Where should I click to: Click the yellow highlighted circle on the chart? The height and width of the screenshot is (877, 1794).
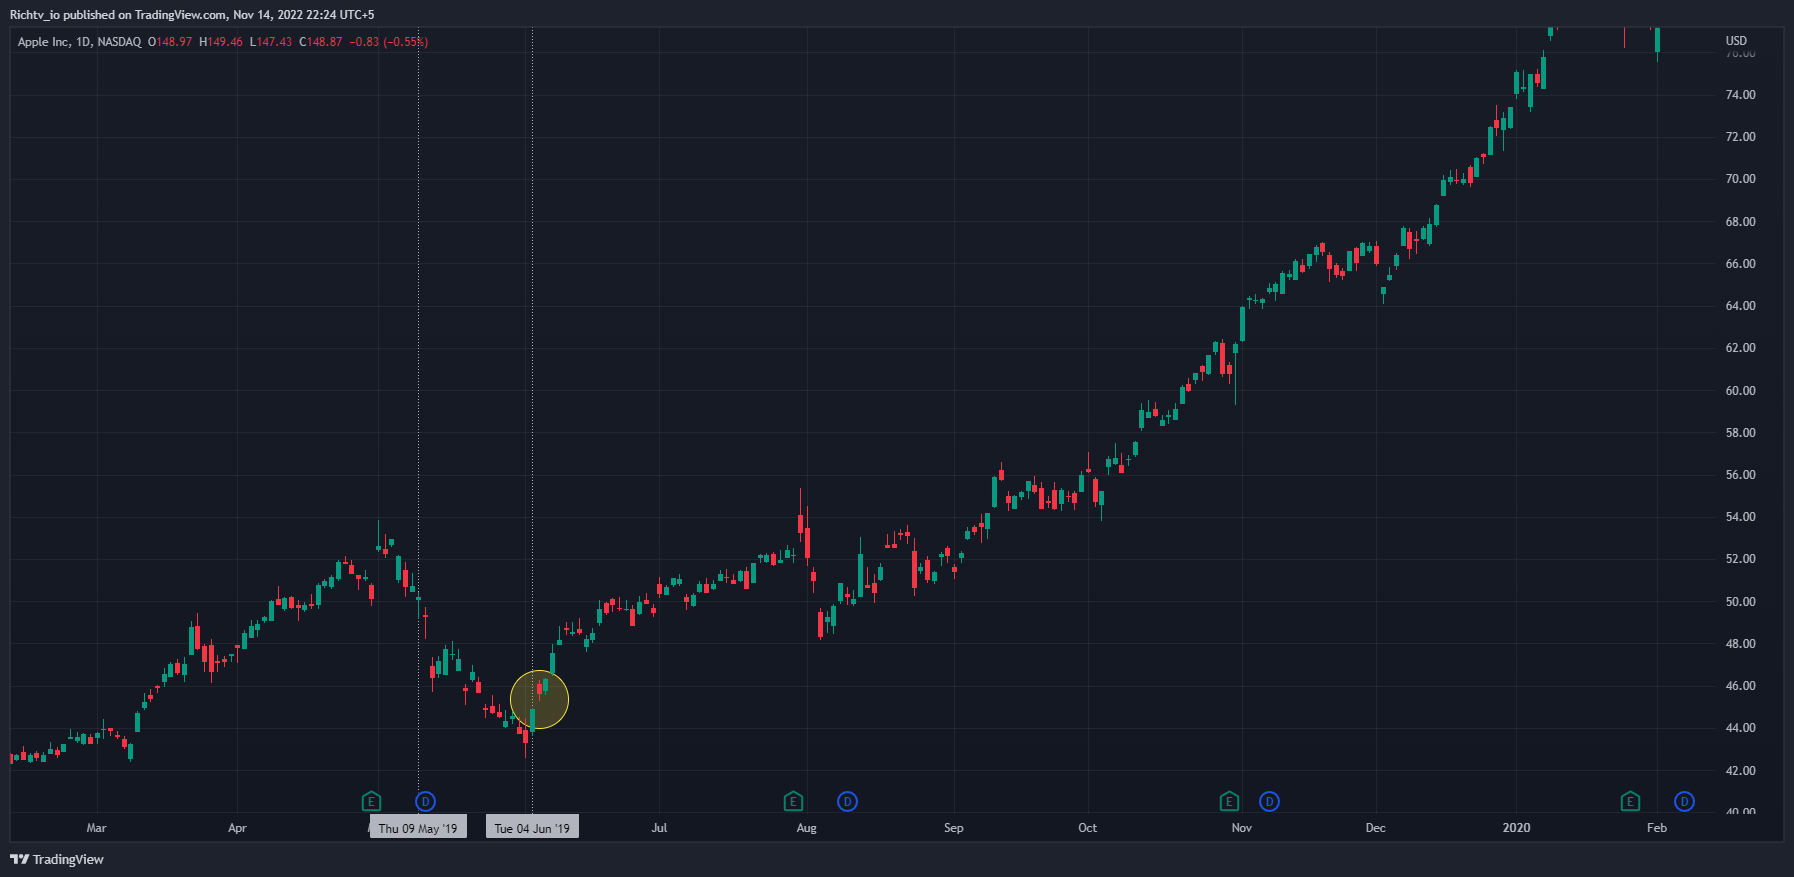pos(539,700)
